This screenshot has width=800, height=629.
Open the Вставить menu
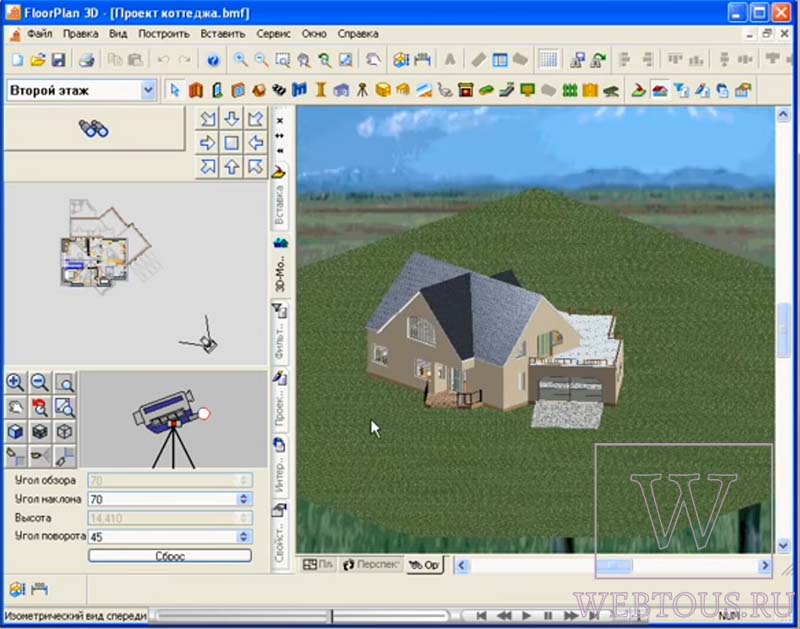(x=222, y=34)
